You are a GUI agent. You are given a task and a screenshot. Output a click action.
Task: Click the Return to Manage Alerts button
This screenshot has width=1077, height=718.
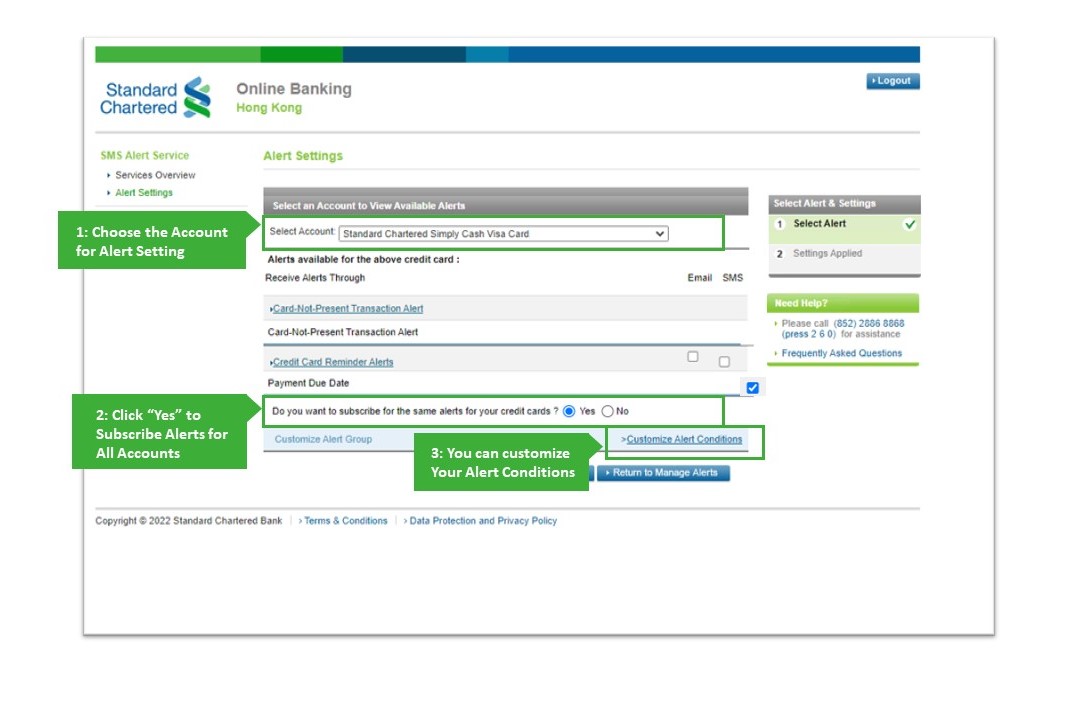[664, 473]
